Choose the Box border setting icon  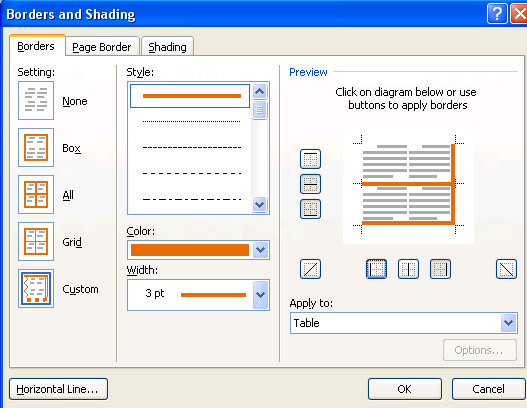pyautogui.click(x=36, y=148)
